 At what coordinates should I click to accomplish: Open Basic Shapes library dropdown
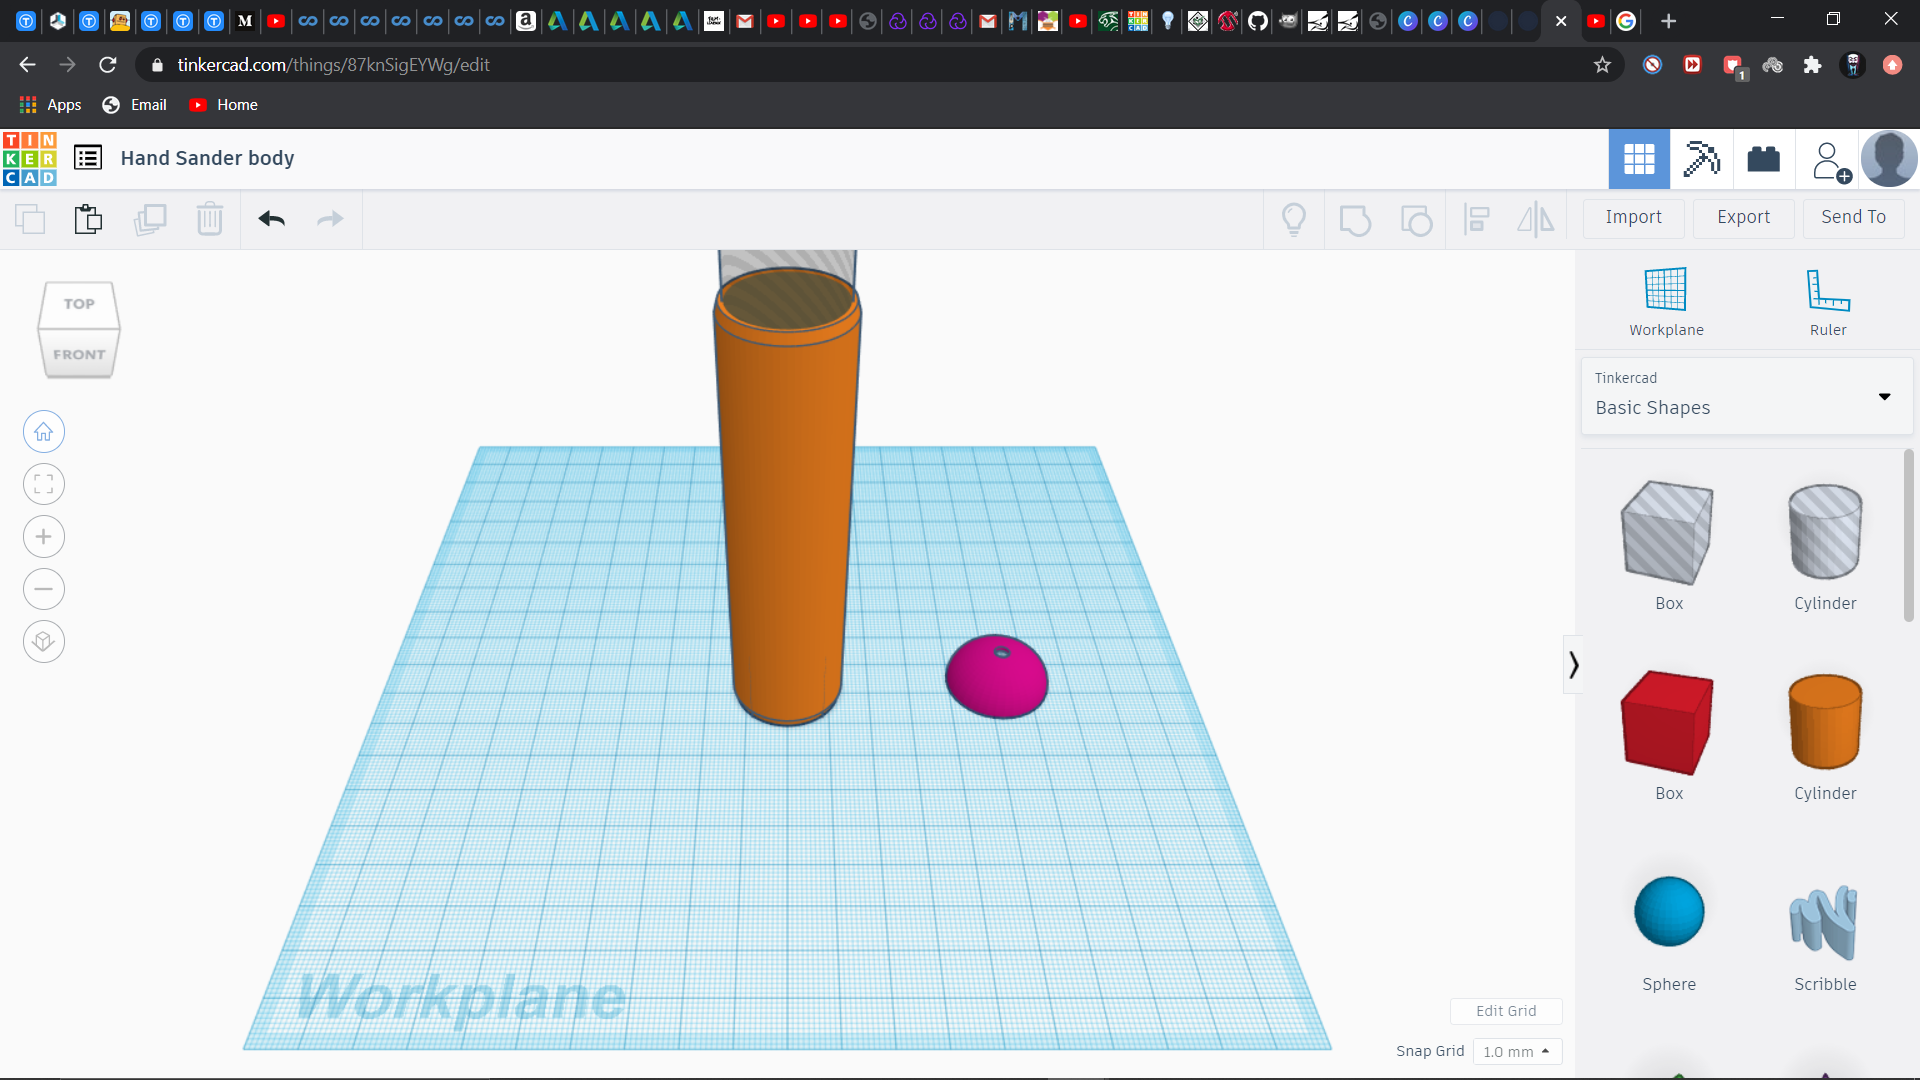(1746, 396)
